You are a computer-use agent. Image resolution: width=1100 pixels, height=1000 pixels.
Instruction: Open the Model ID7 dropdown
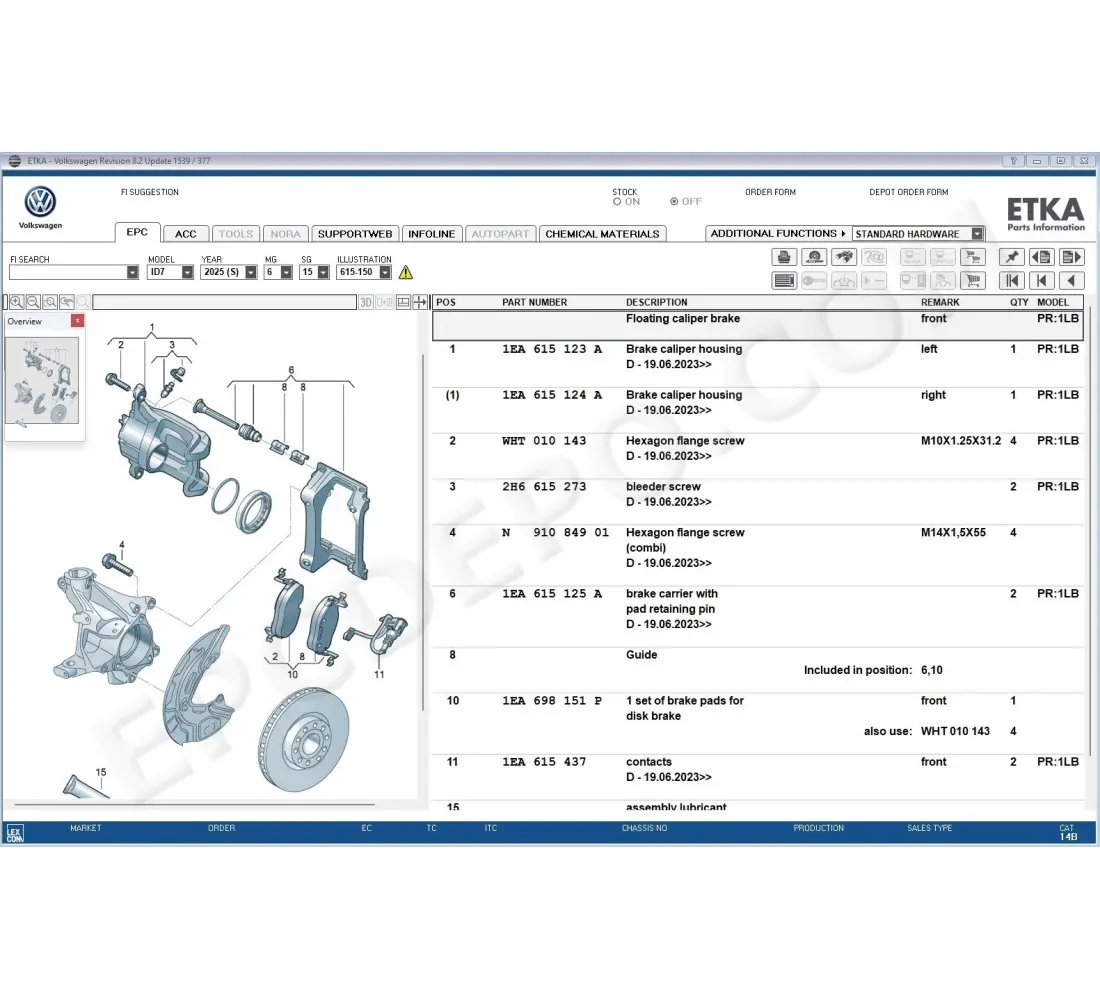(187, 272)
